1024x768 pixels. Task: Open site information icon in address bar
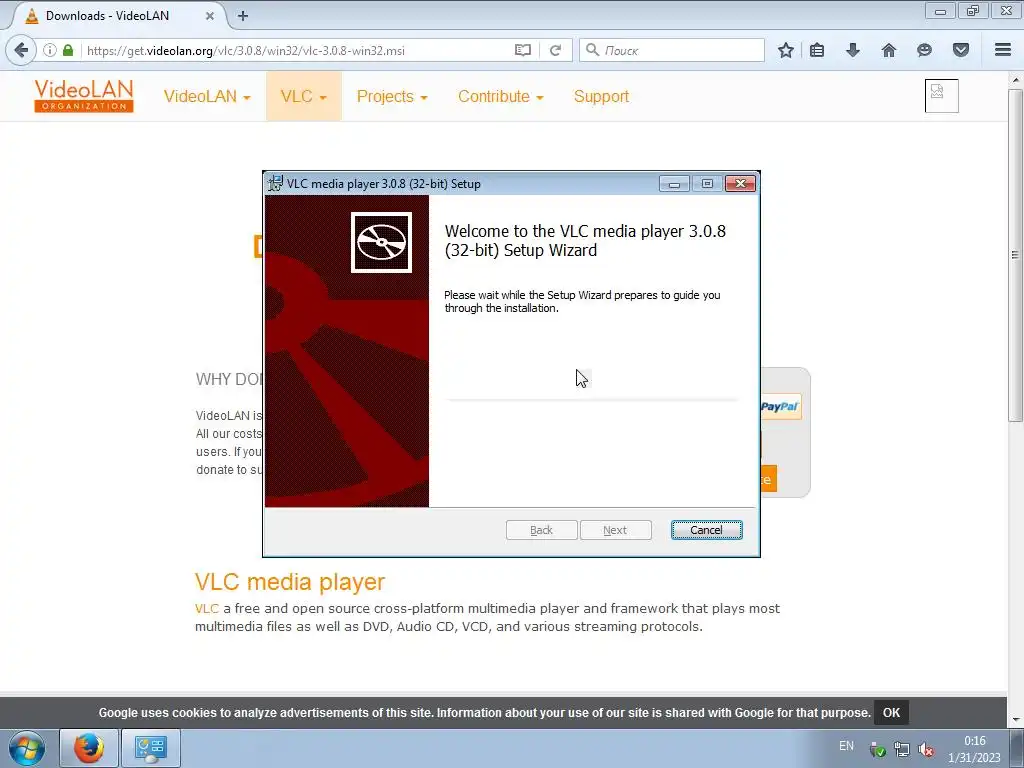click(50, 50)
